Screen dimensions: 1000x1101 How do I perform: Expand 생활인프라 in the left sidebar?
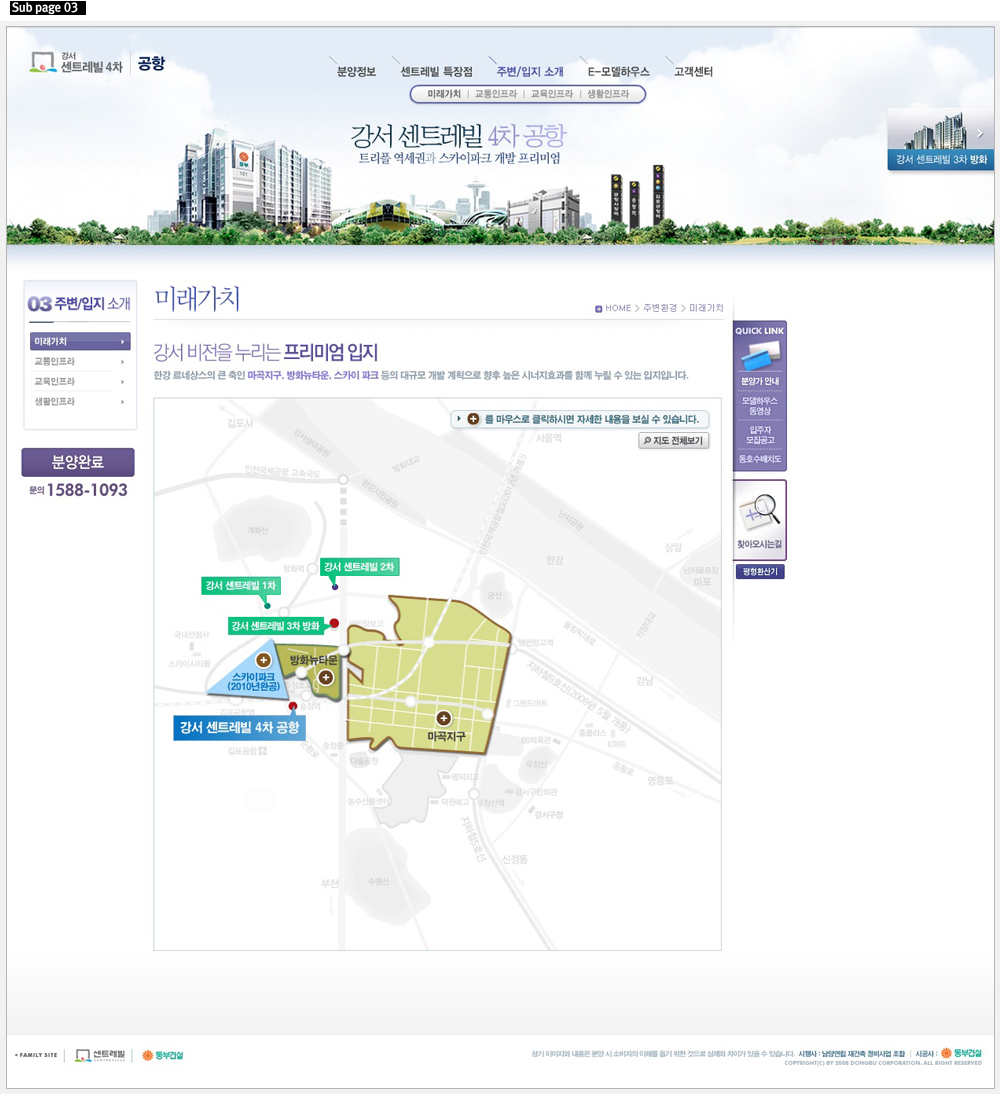[80, 402]
